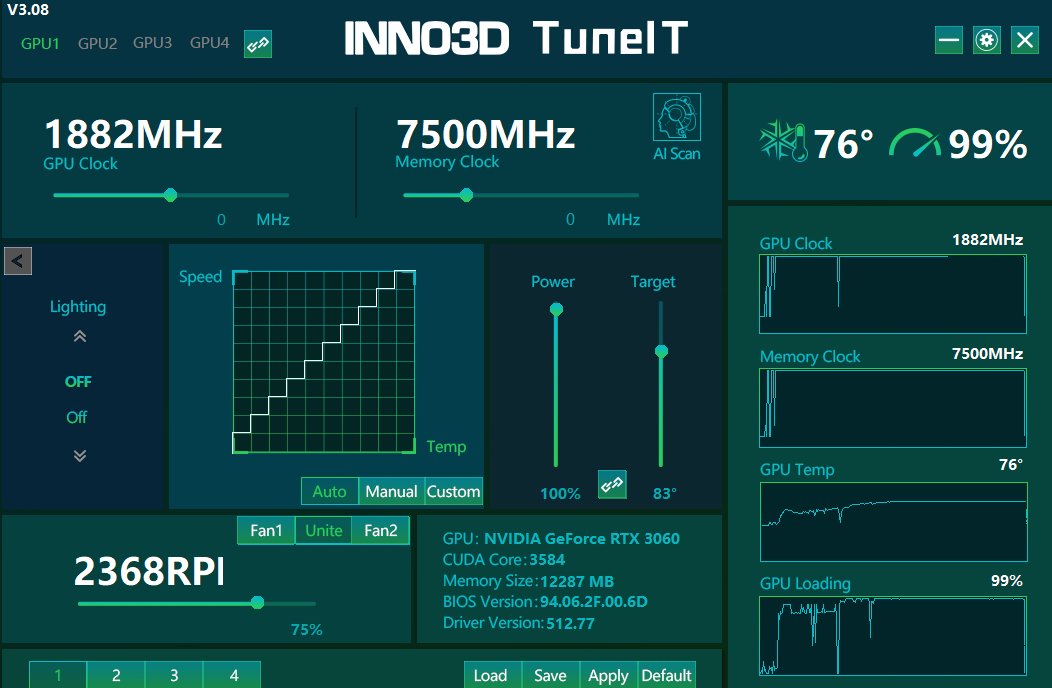This screenshot has height=688, width=1052.
Task: Click the Save button
Action: [x=550, y=675]
